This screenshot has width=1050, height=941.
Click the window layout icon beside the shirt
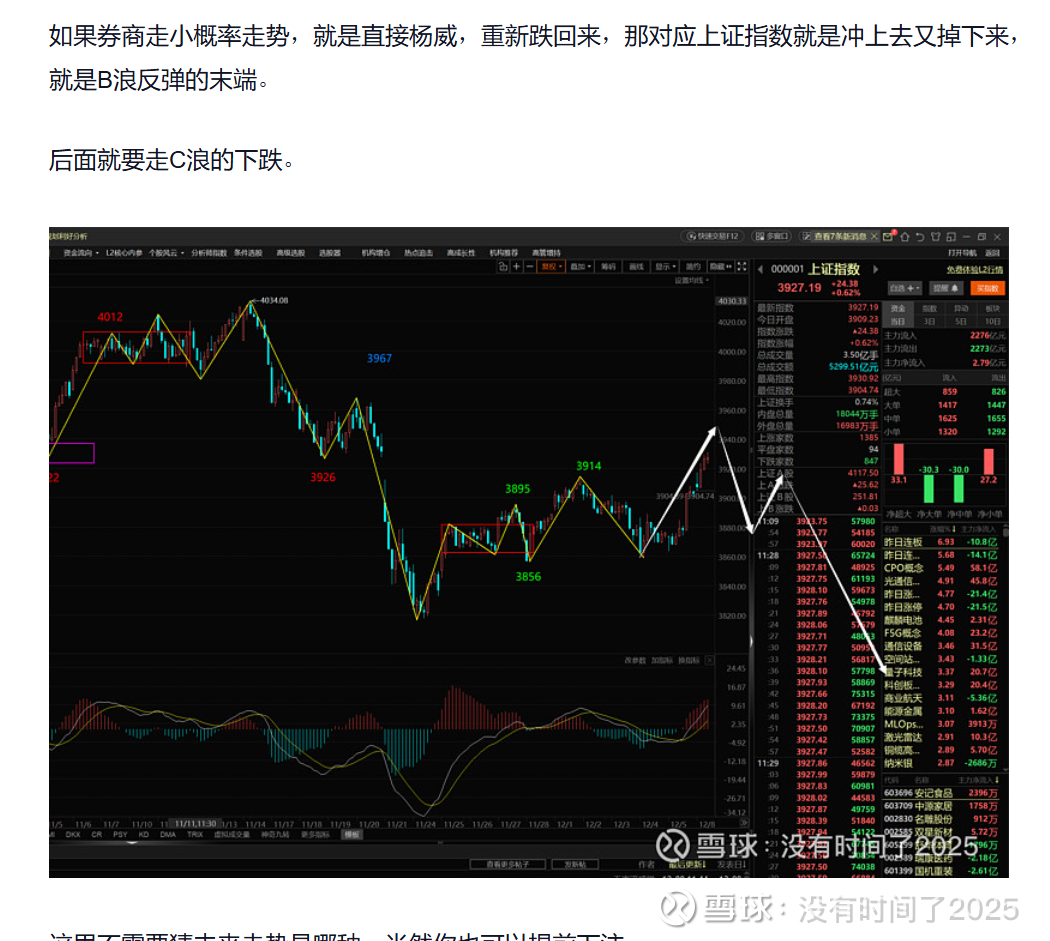(x=951, y=236)
